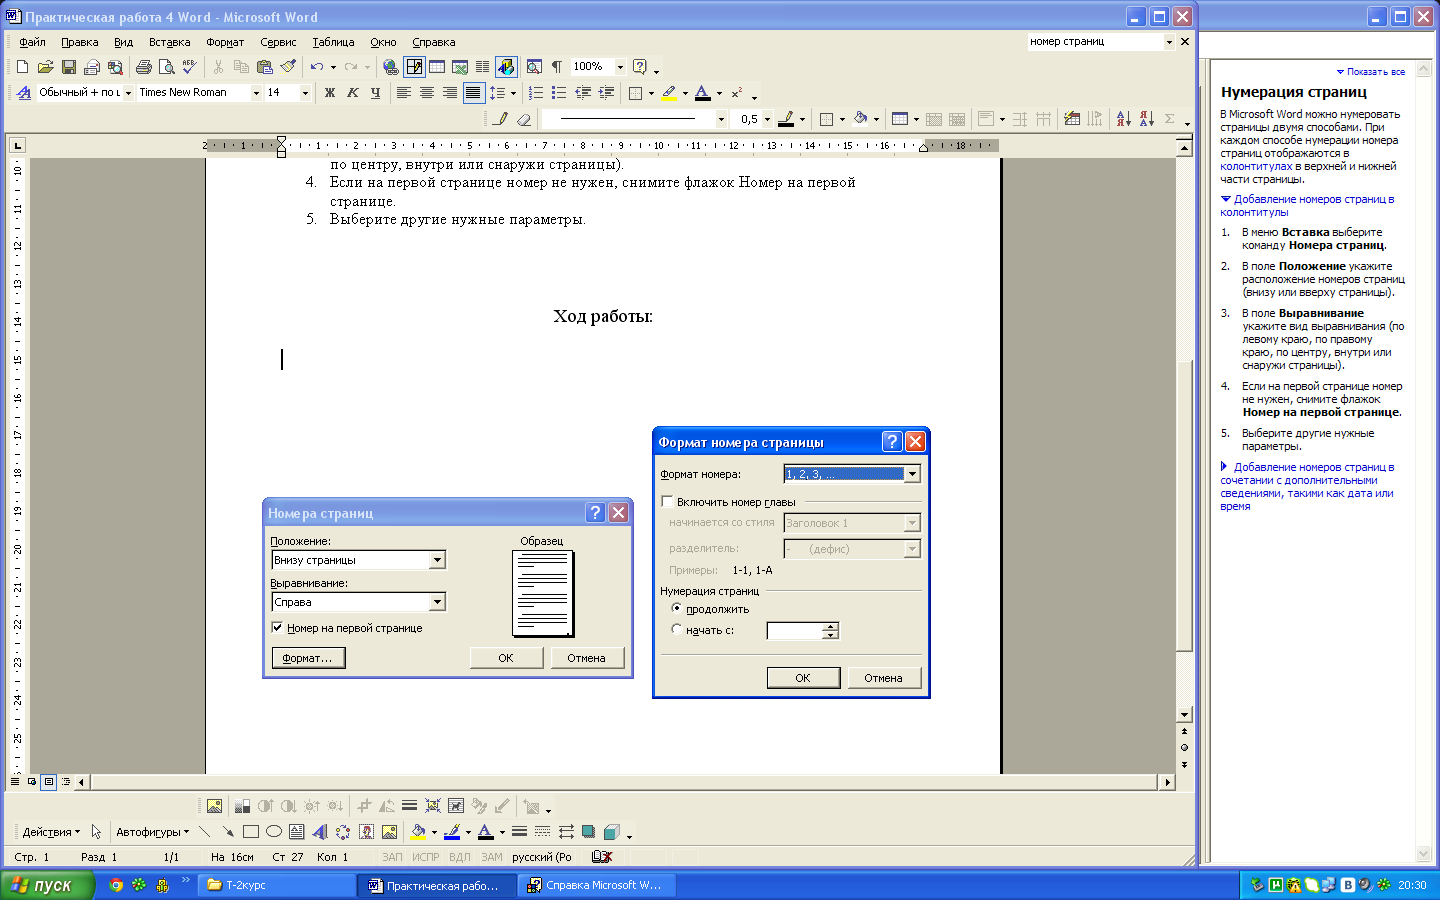This screenshot has width=1440, height=900.
Task: Apply underline formatting (Ч)
Action: [376, 93]
